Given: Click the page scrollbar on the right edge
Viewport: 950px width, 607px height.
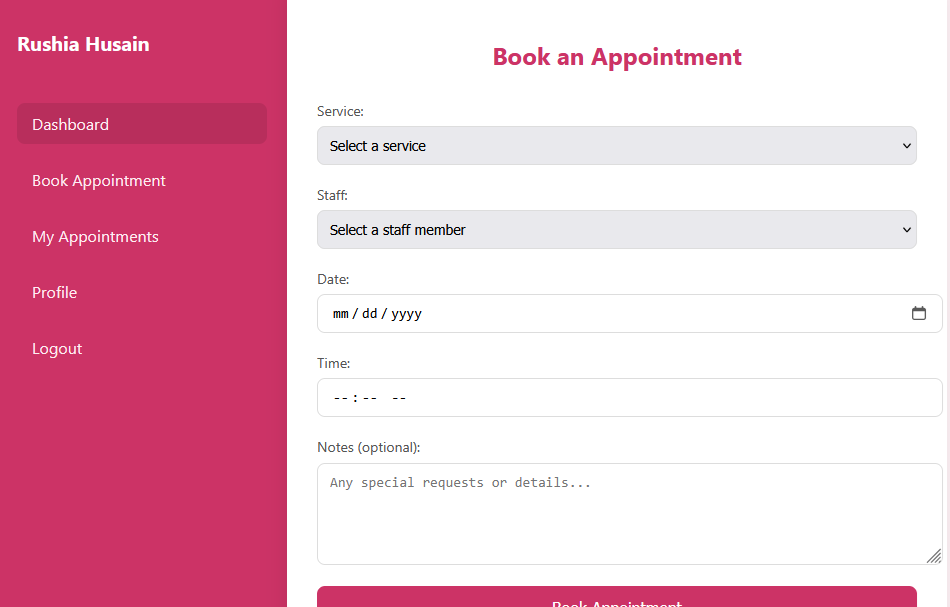Looking at the screenshot, I should pos(944,300).
